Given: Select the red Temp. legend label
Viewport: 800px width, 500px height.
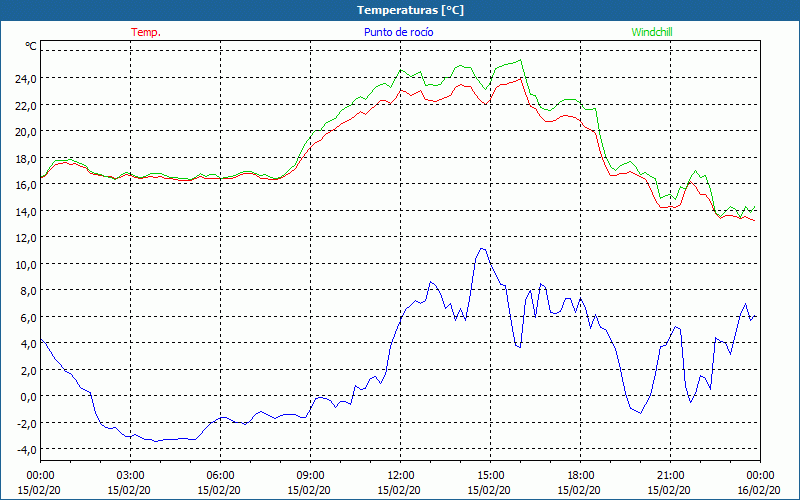Looking at the screenshot, I should [x=146, y=32].
